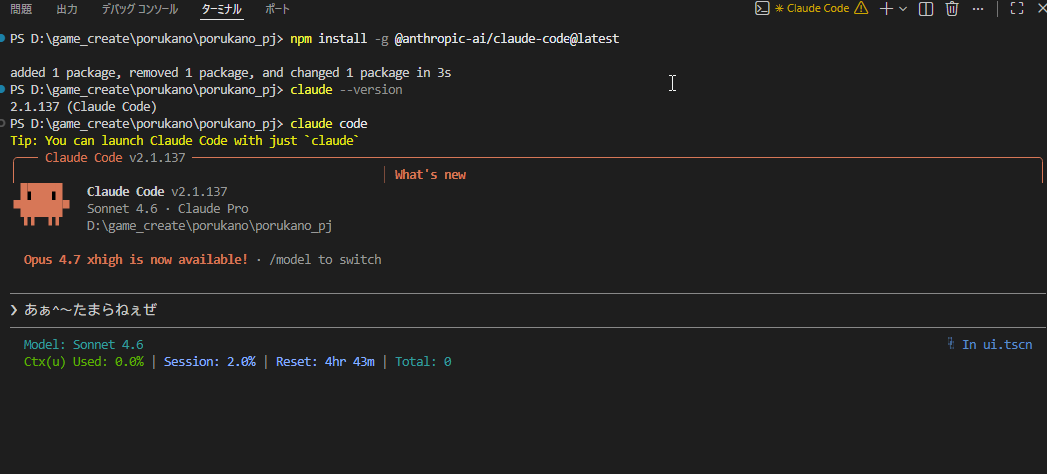
Task: Click 'Session: 2.0%' status entry
Action: pos(210,362)
